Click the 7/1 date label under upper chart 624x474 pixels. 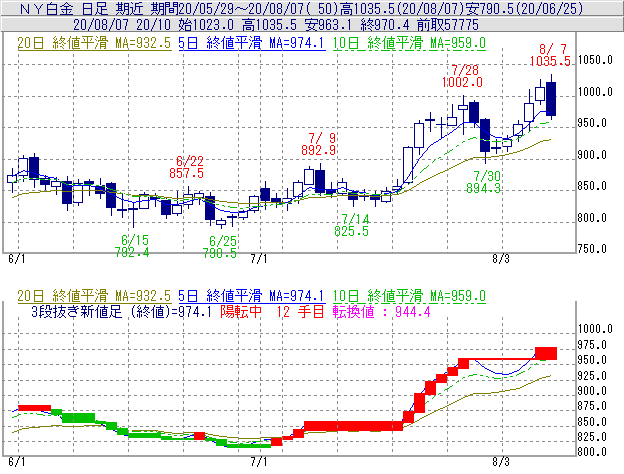pyautogui.click(x=259, y=259)
